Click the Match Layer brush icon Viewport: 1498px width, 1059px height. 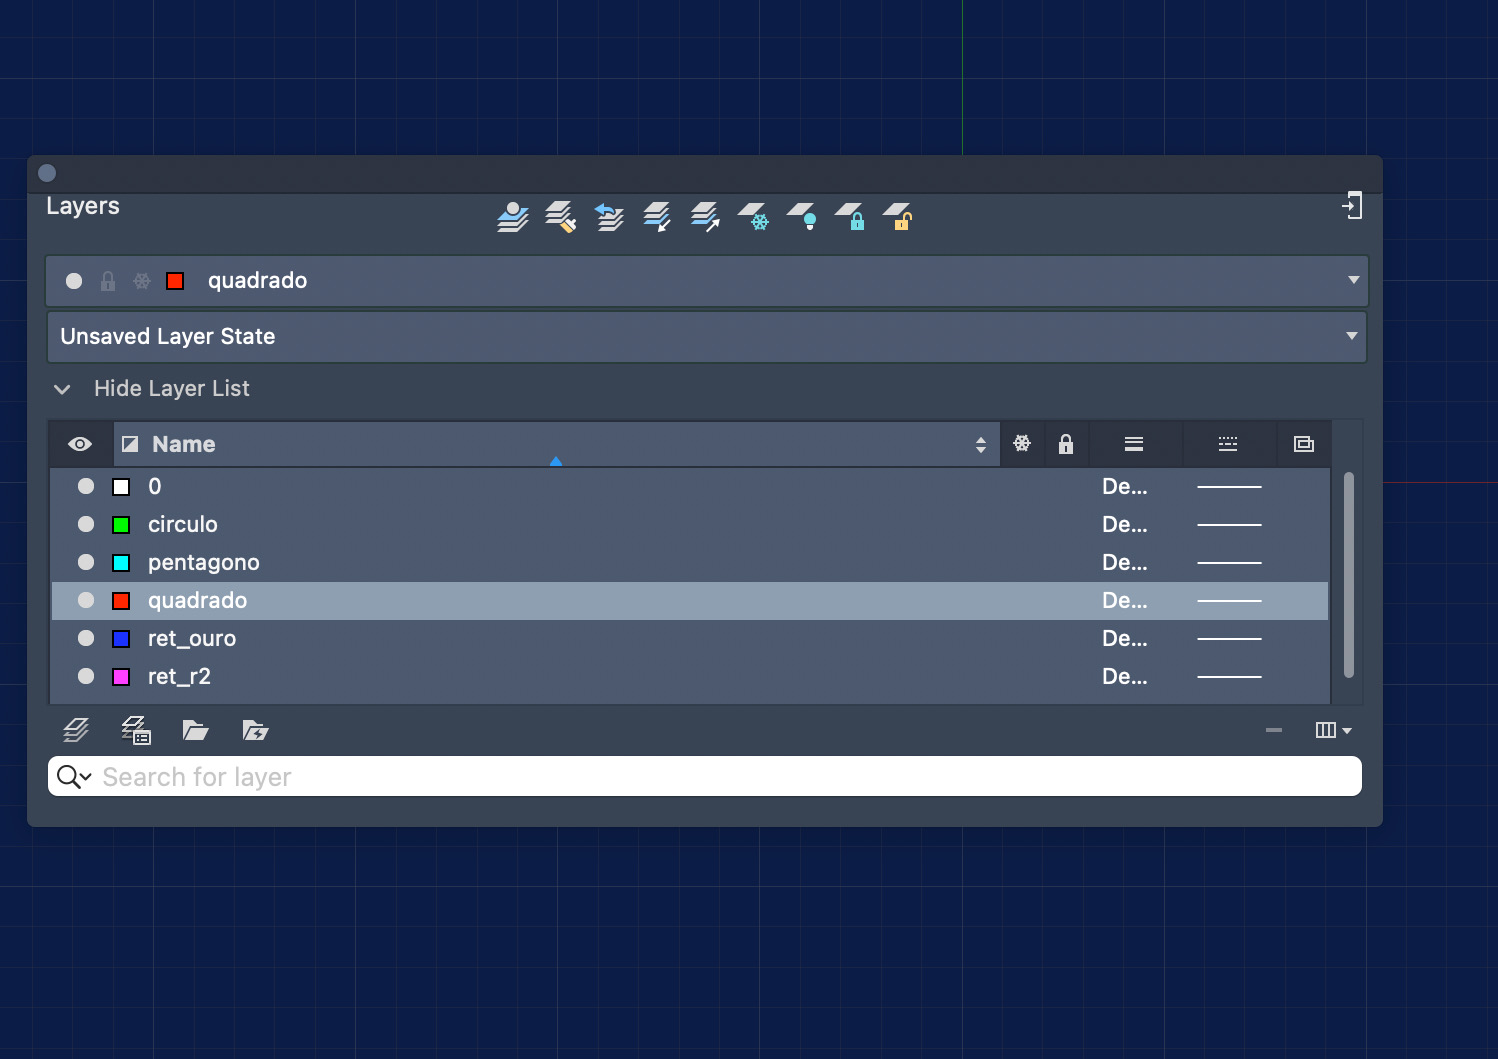(561, 216)
